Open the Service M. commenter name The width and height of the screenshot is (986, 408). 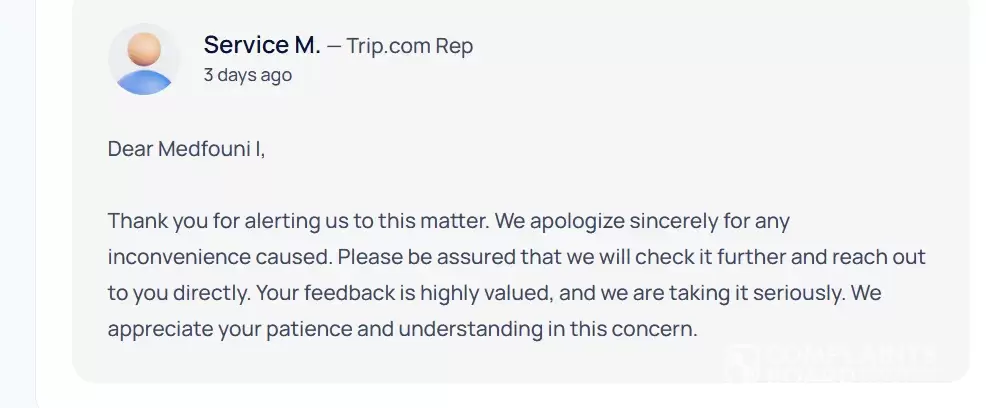[x=262, y=45]
